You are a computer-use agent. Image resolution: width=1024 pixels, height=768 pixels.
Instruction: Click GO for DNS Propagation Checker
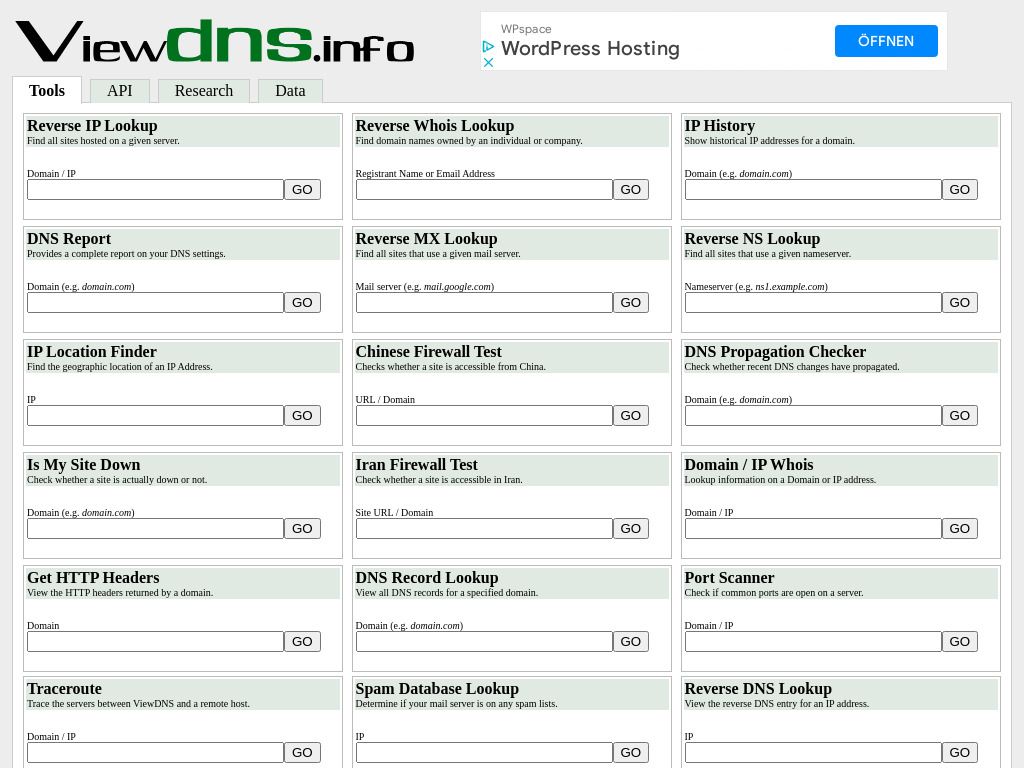[959, 415]
